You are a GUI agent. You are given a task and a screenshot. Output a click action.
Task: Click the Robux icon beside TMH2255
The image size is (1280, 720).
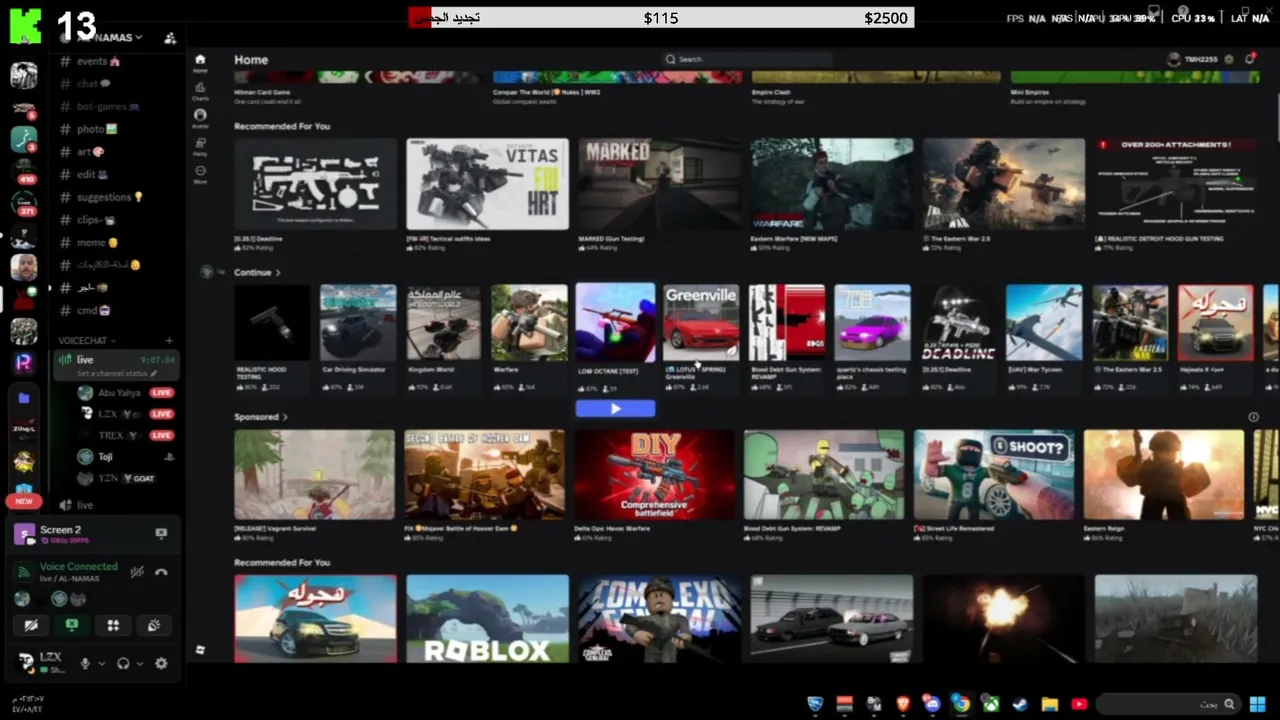coord(1229,60)
